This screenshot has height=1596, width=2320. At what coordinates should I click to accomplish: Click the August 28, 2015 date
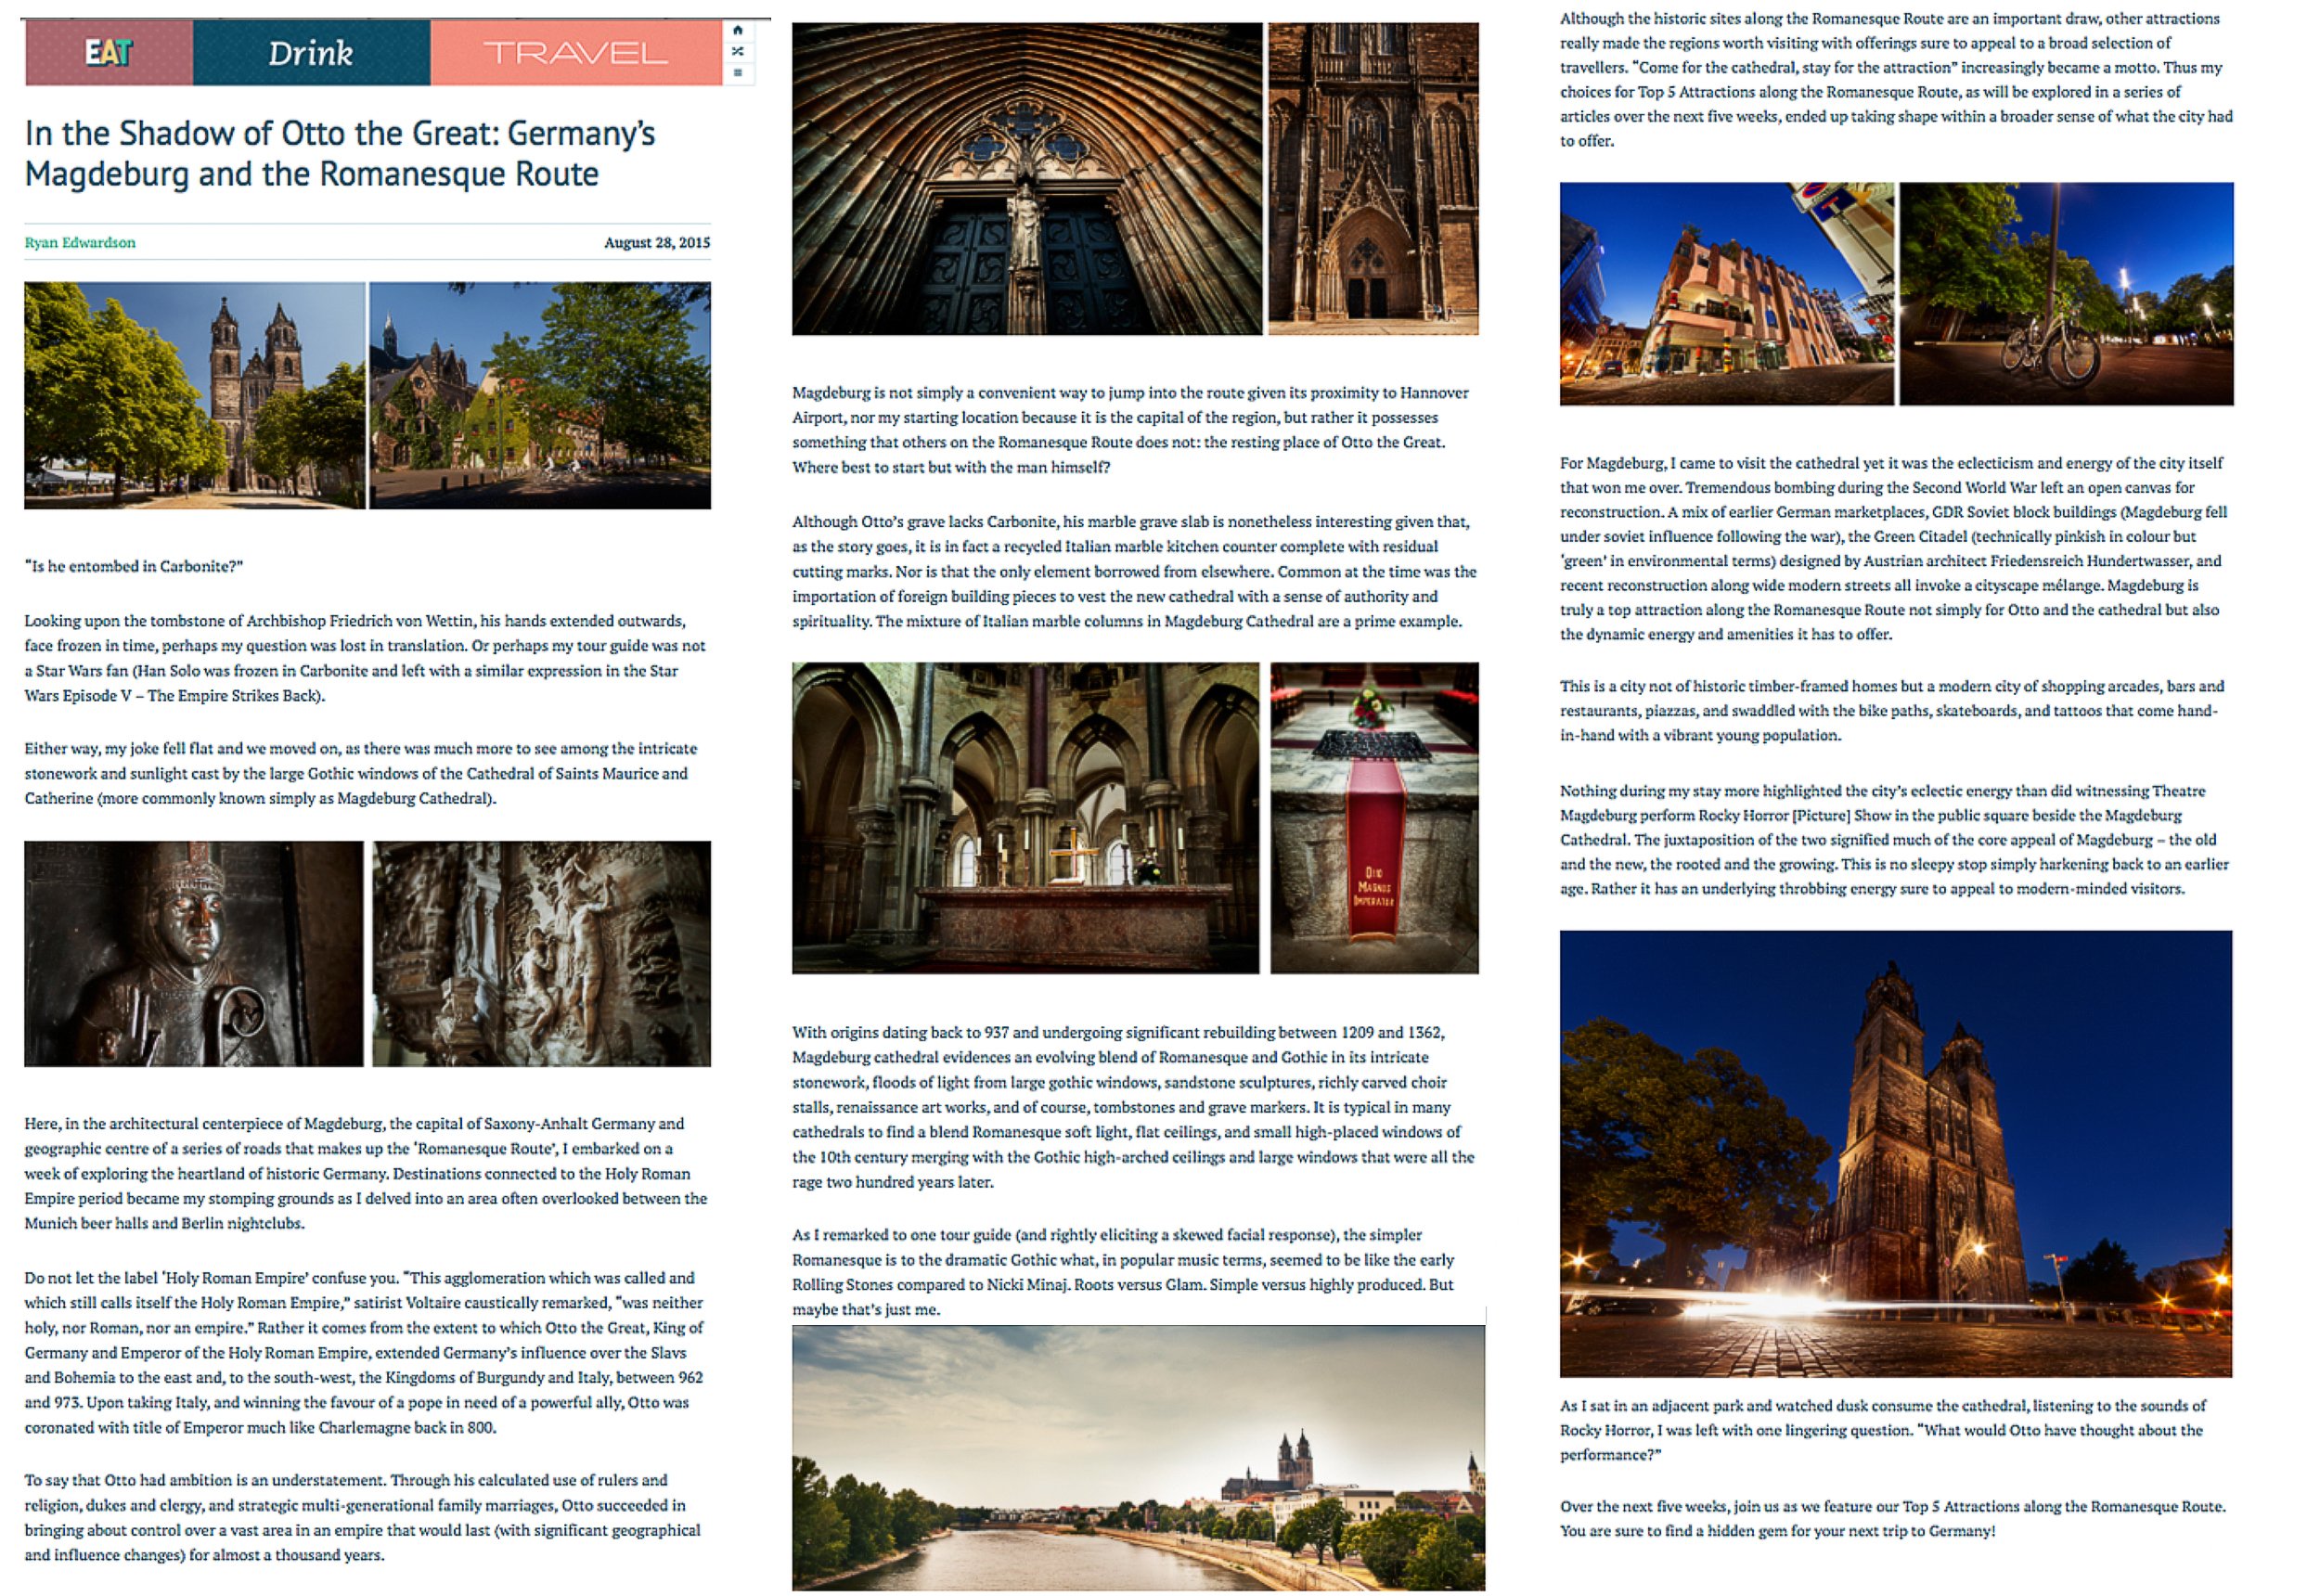click(x=657, y=242)
